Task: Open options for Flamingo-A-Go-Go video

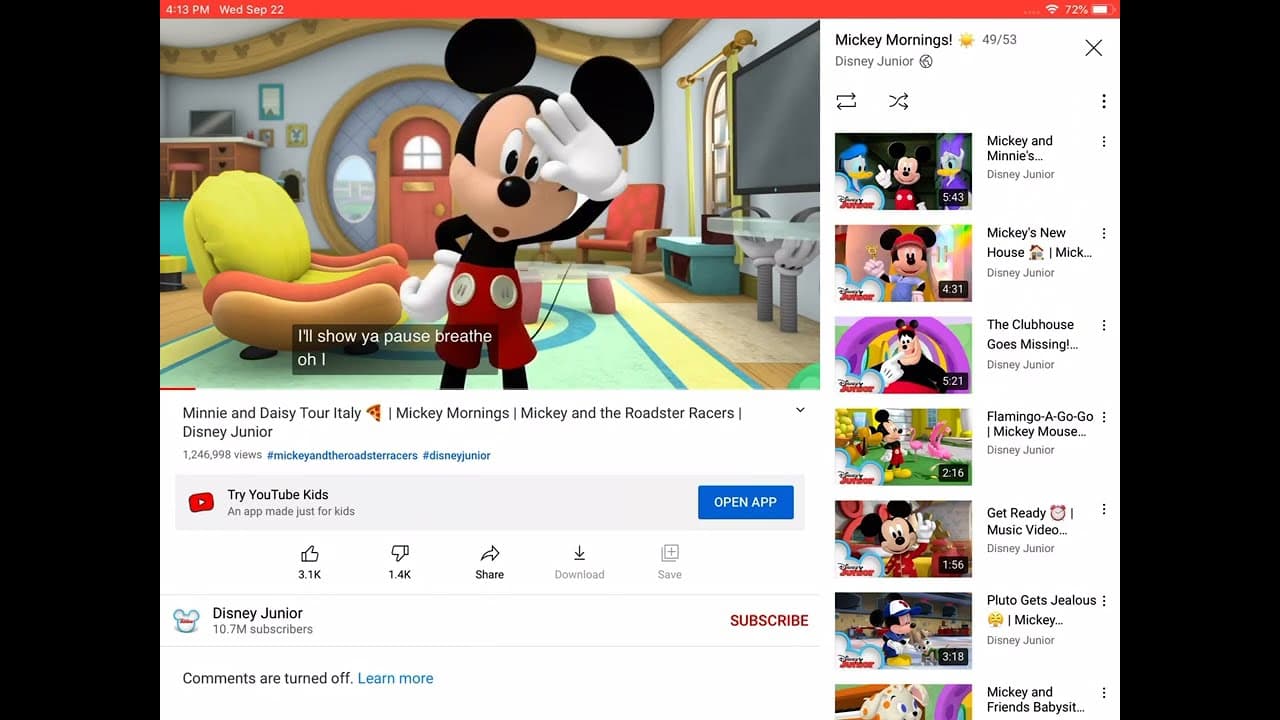Action: click(1104, 418)
